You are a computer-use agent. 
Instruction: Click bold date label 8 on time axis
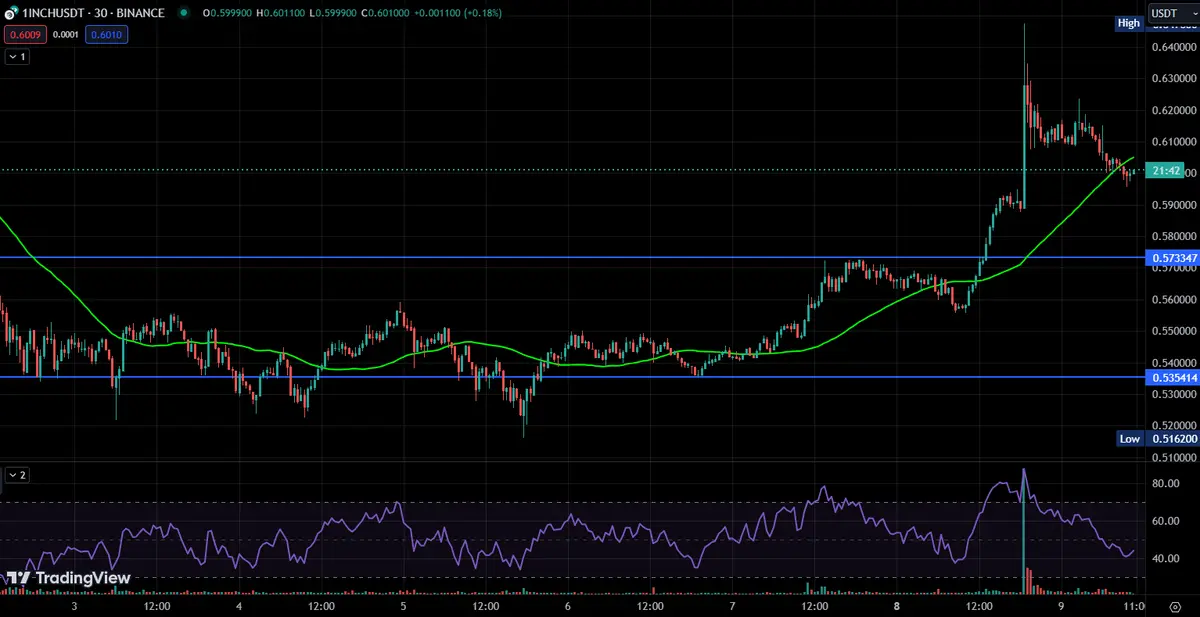(x=897, y=606)
